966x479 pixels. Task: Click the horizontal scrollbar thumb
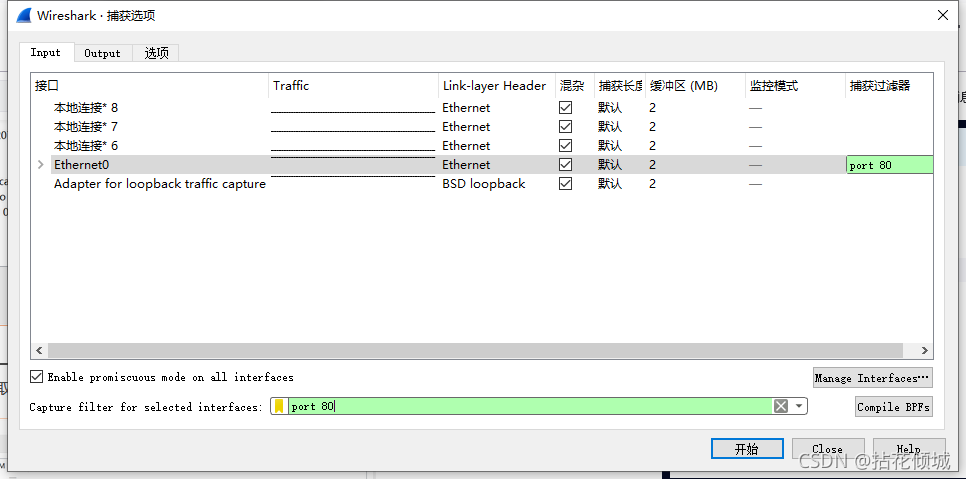[476, 350]
